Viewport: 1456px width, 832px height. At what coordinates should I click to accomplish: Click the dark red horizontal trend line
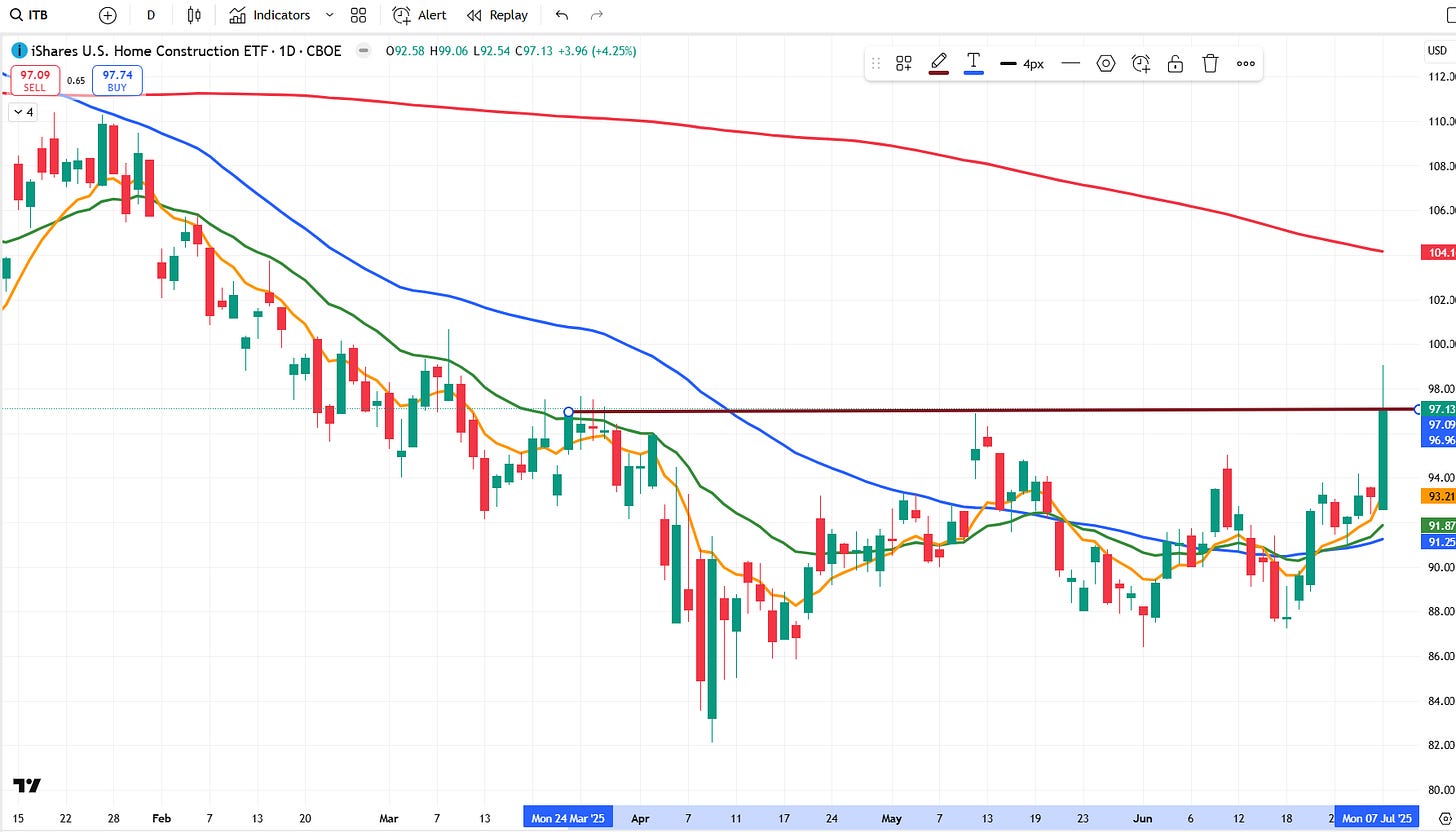point(994,411)
